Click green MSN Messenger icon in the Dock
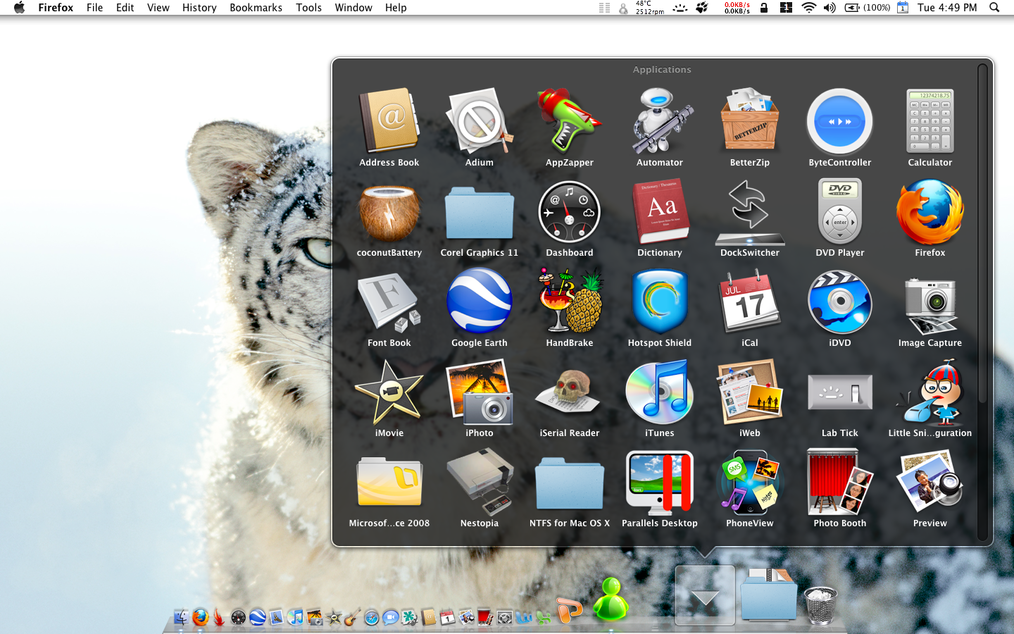This screenshot has width=1014, height=634. [610, 599]
